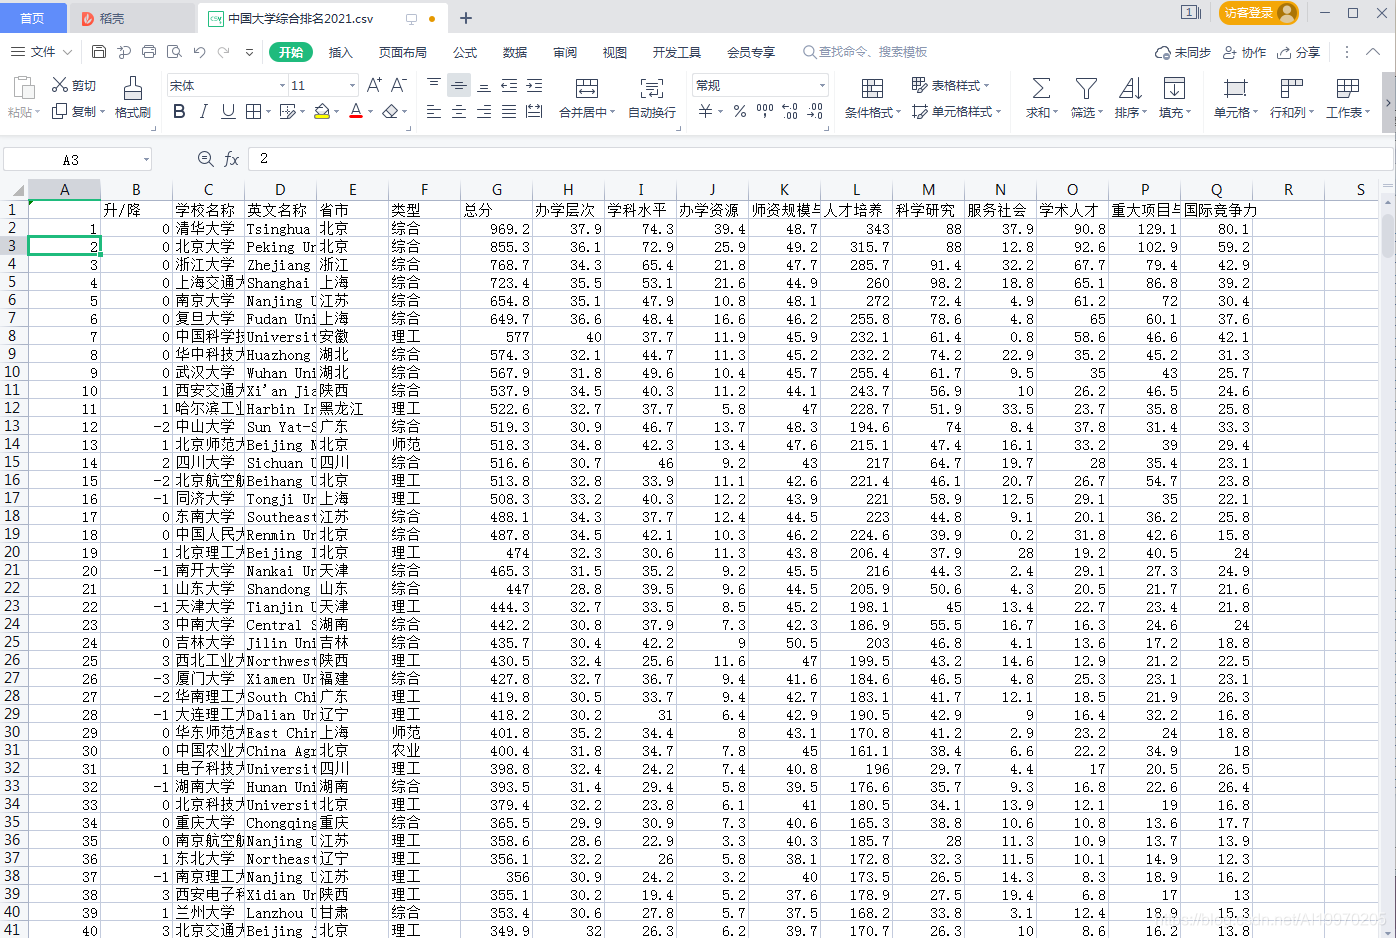Toggle Underline formatting
1396x938 pixels.
tap(228, 112)
